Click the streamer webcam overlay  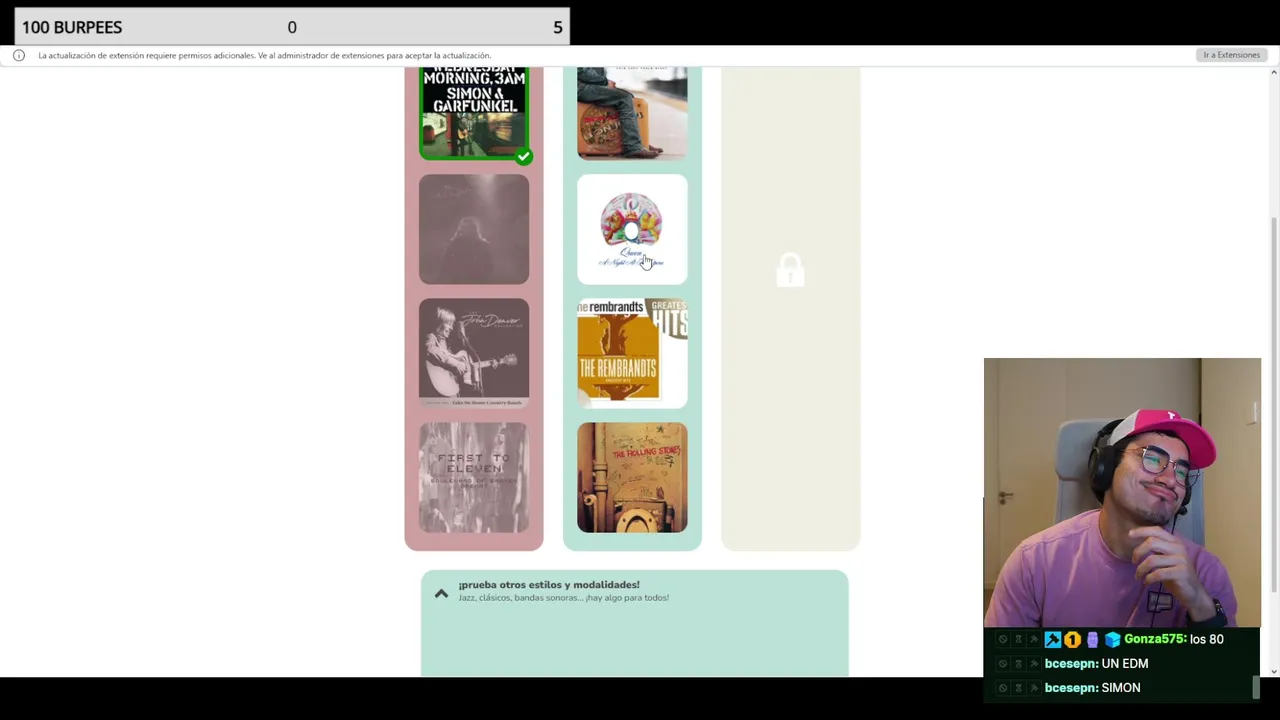point(1122,492)
